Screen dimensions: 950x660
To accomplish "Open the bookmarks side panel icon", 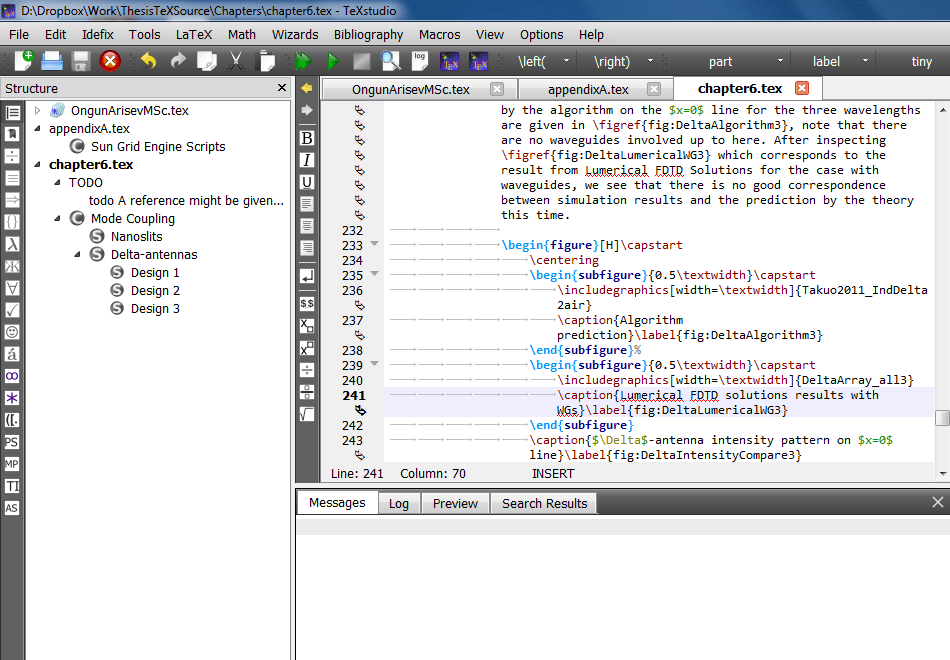I will (12, 134).
